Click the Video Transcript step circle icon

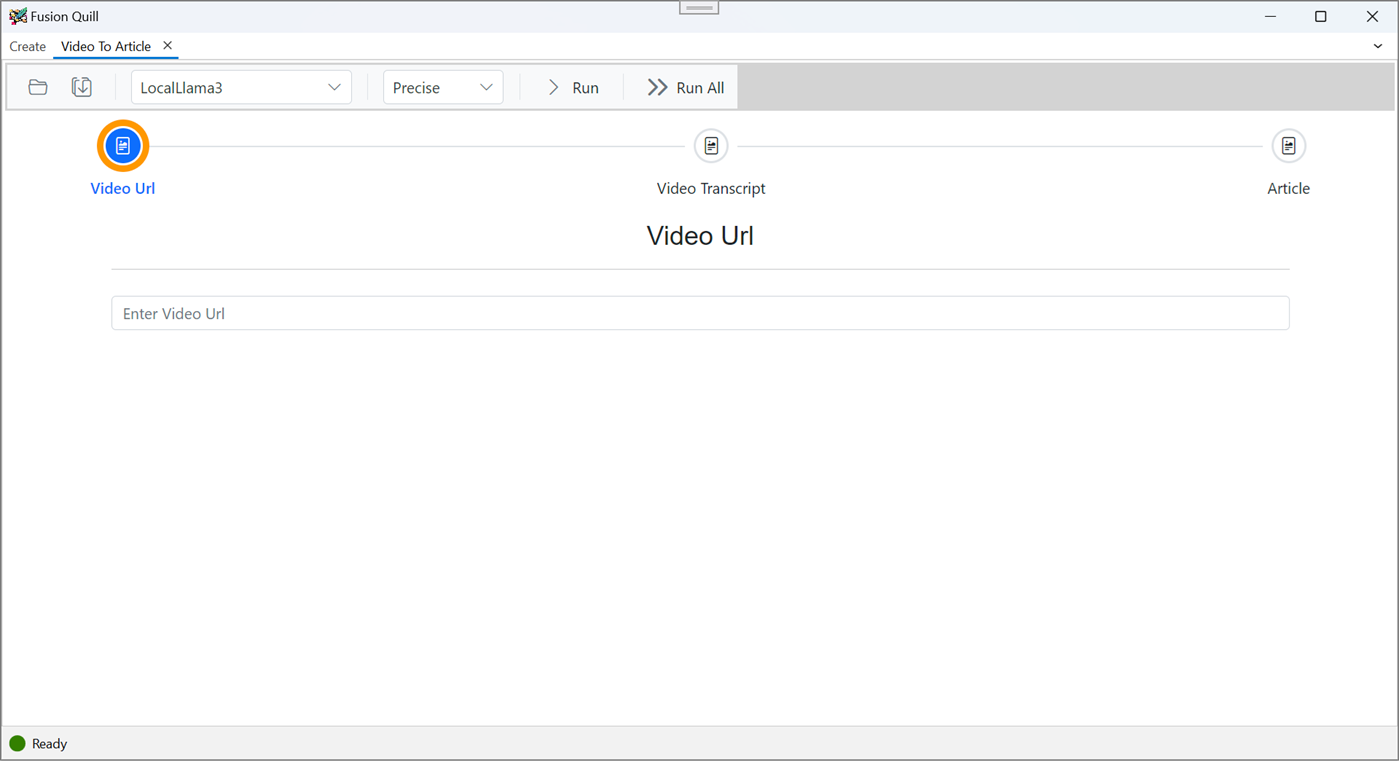pos(710,145)
